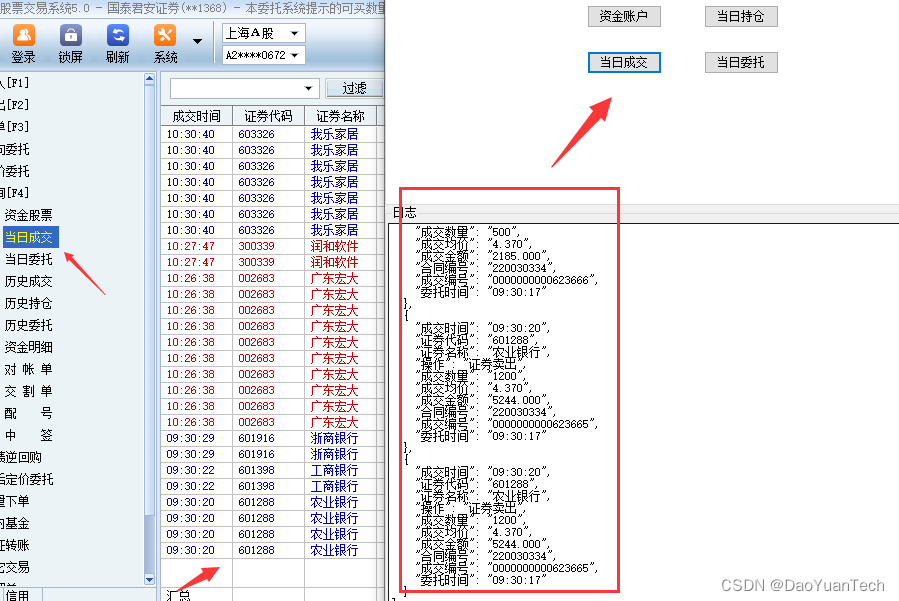This screenshot has width=899, height=601.
Task: Select 配号 in the left menu
Action: (28, 413)
